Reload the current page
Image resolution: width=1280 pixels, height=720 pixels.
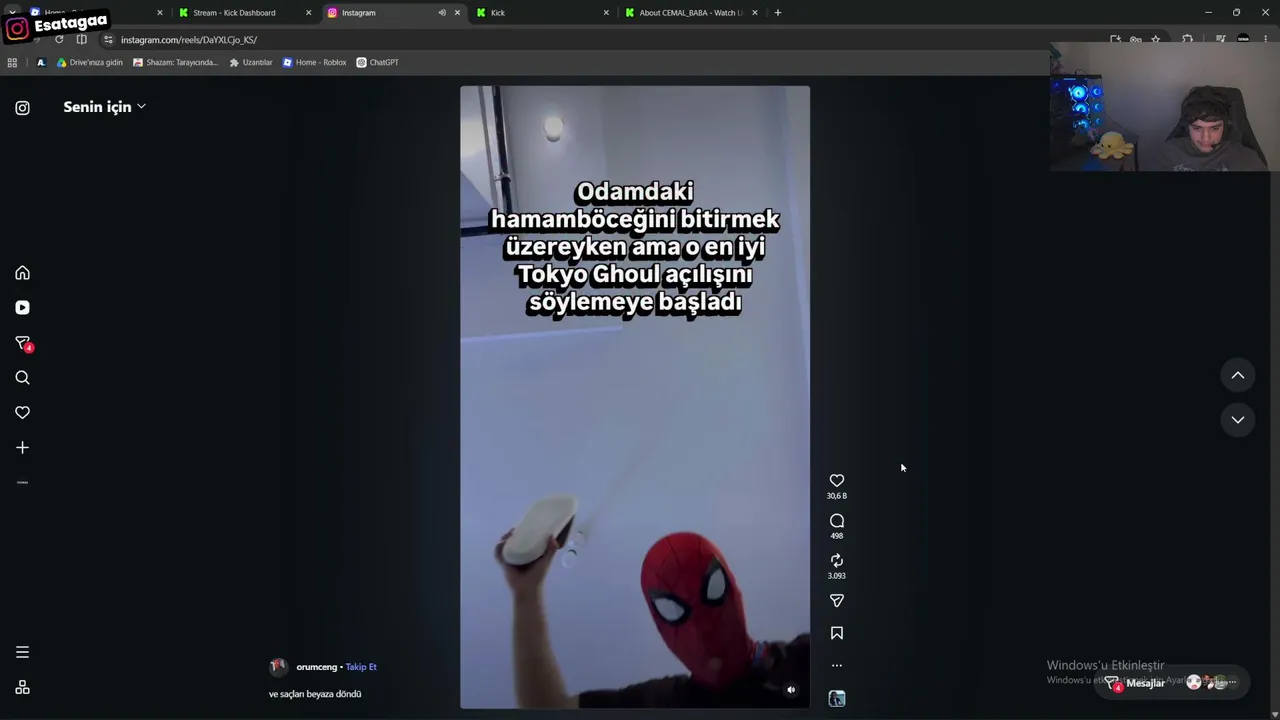(59, 40)
